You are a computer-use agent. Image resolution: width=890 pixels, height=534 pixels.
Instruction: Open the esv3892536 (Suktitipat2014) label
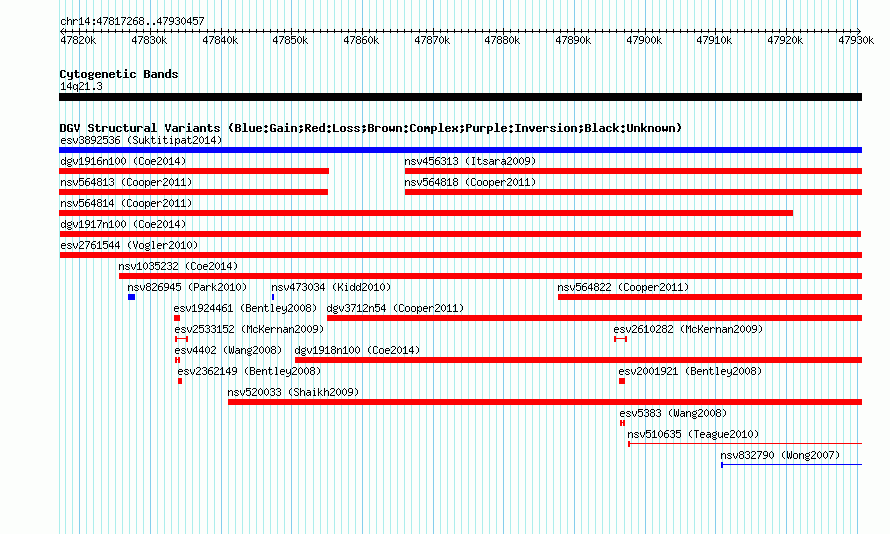tap(141, 140)
